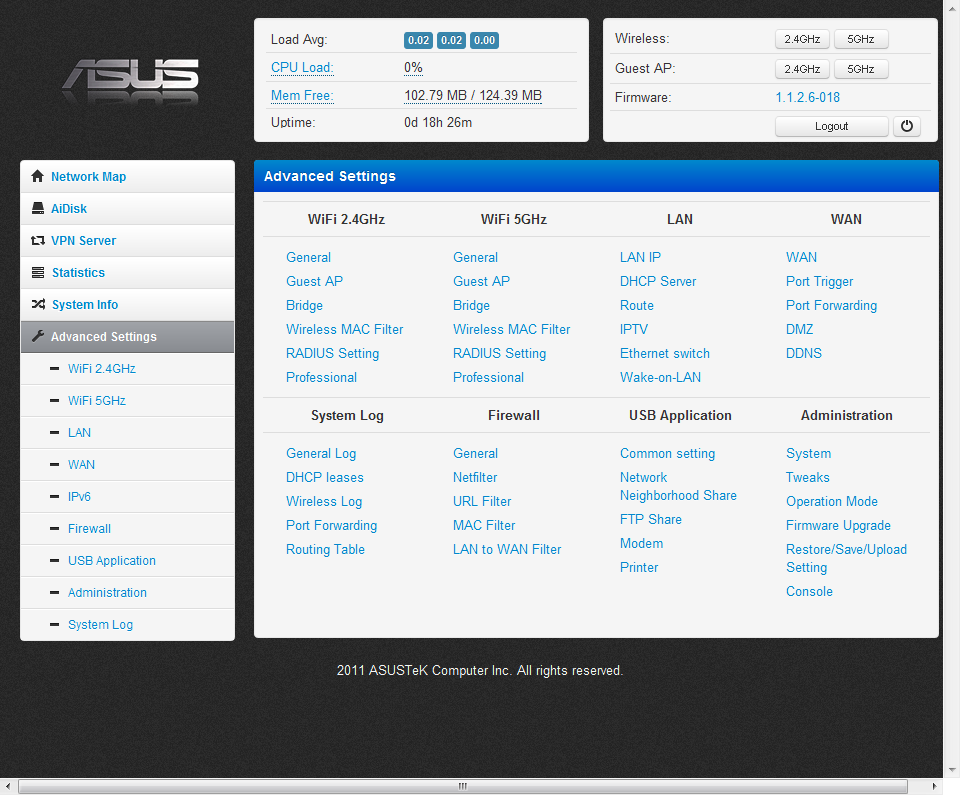Open the Port Trigger link under WAN
The image size is (960, 795).
[819, 282]
